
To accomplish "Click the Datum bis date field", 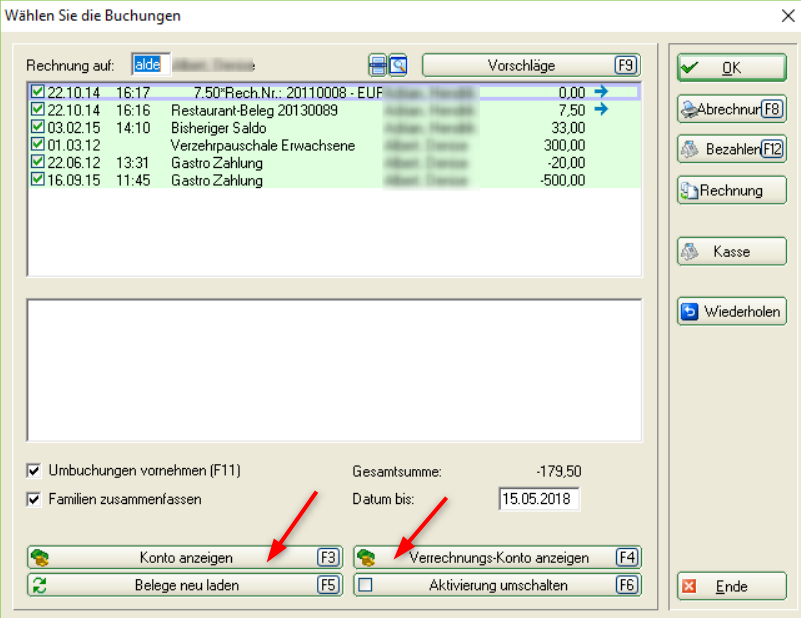I will pyautogui.click(x=538, y=499).
